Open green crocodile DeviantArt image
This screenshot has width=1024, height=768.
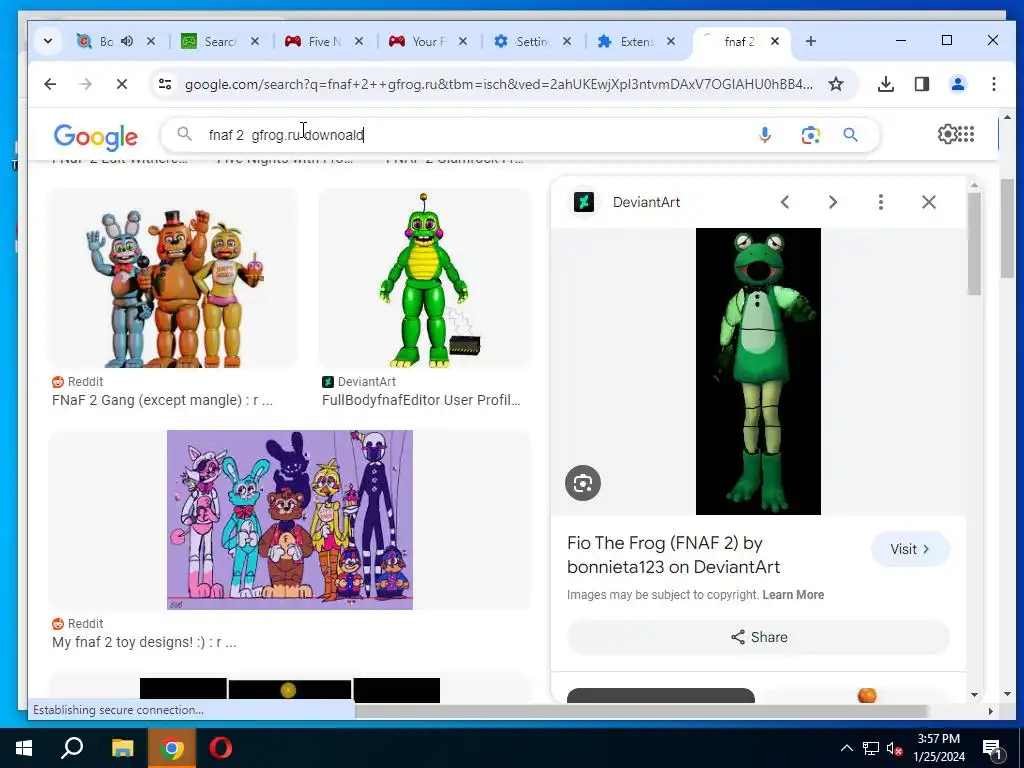coord(424,278)
